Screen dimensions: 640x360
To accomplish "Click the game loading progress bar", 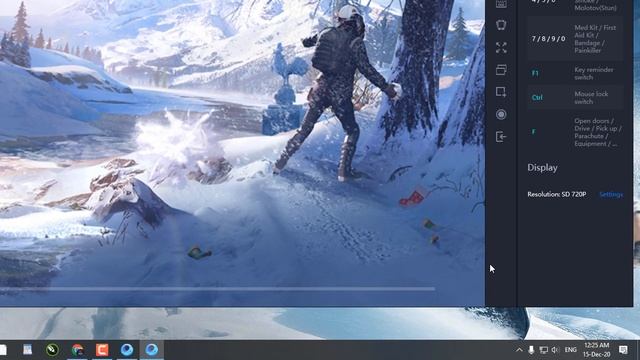I will tap(217, 289).
